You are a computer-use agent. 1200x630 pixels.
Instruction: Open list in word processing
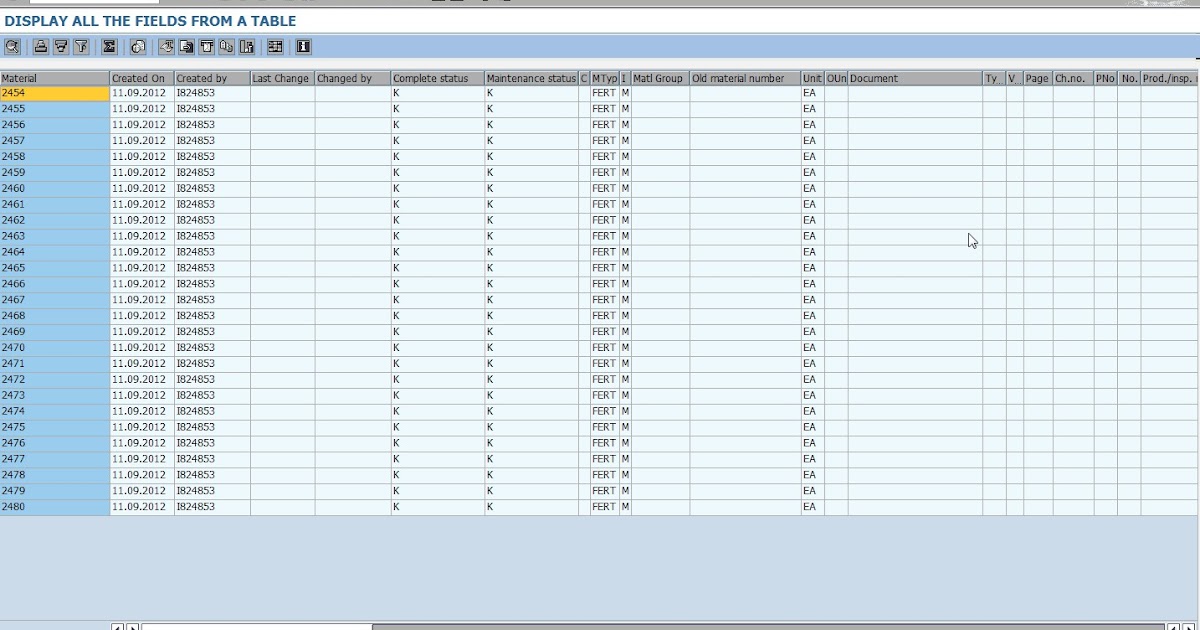click(x=207, y=46)
